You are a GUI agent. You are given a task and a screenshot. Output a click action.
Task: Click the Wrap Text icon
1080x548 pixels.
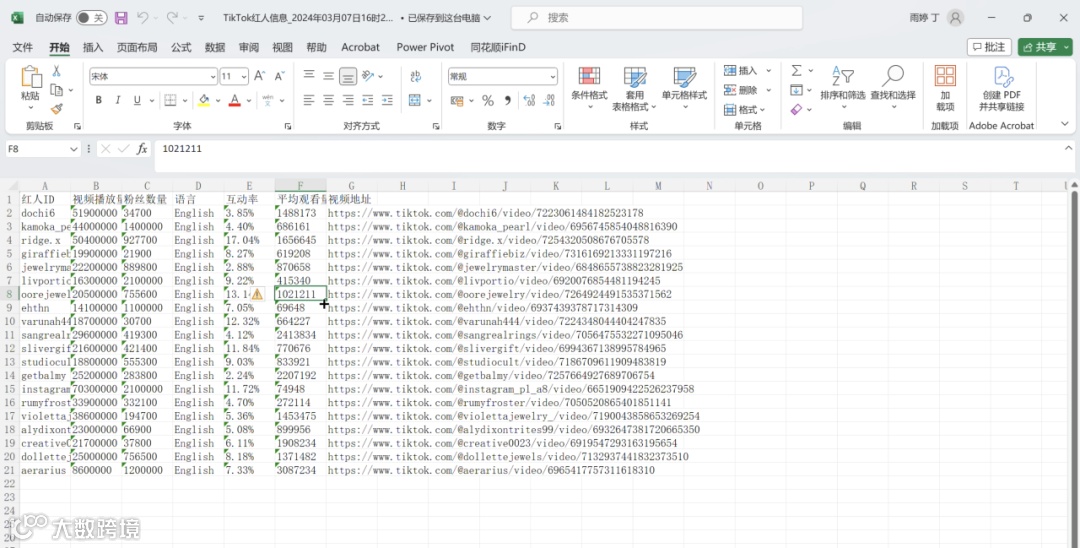click(x=415, y=76)
